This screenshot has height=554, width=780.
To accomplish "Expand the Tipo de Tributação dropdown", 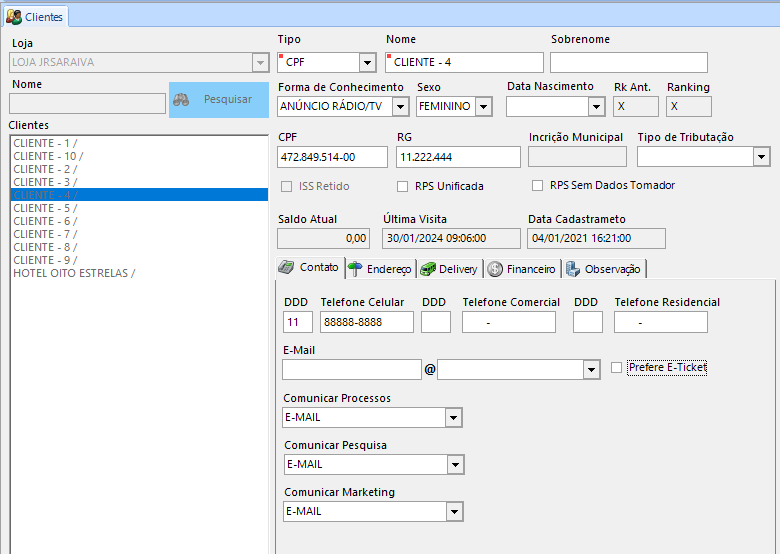I will (x=761, y=157).
